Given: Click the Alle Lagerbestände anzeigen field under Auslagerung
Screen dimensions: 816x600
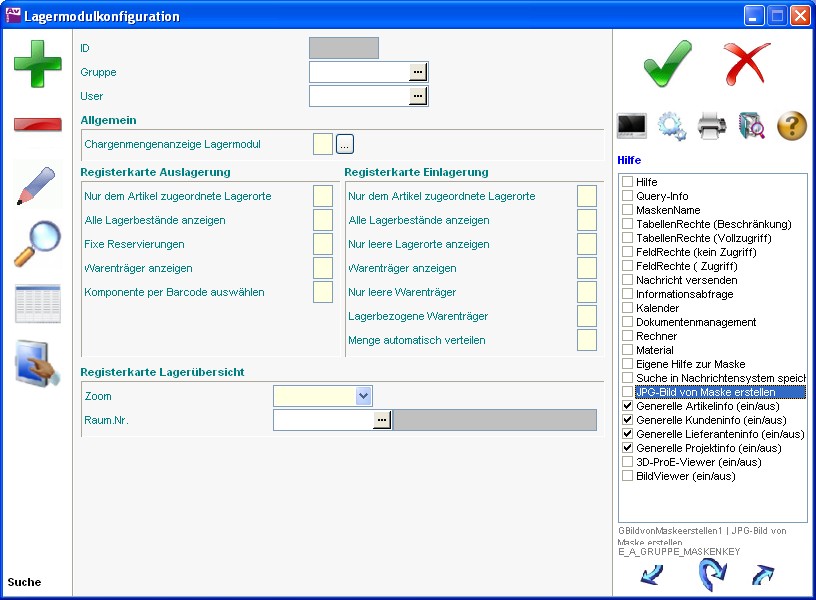Looking at the screenshot, I should click(322, 220).
